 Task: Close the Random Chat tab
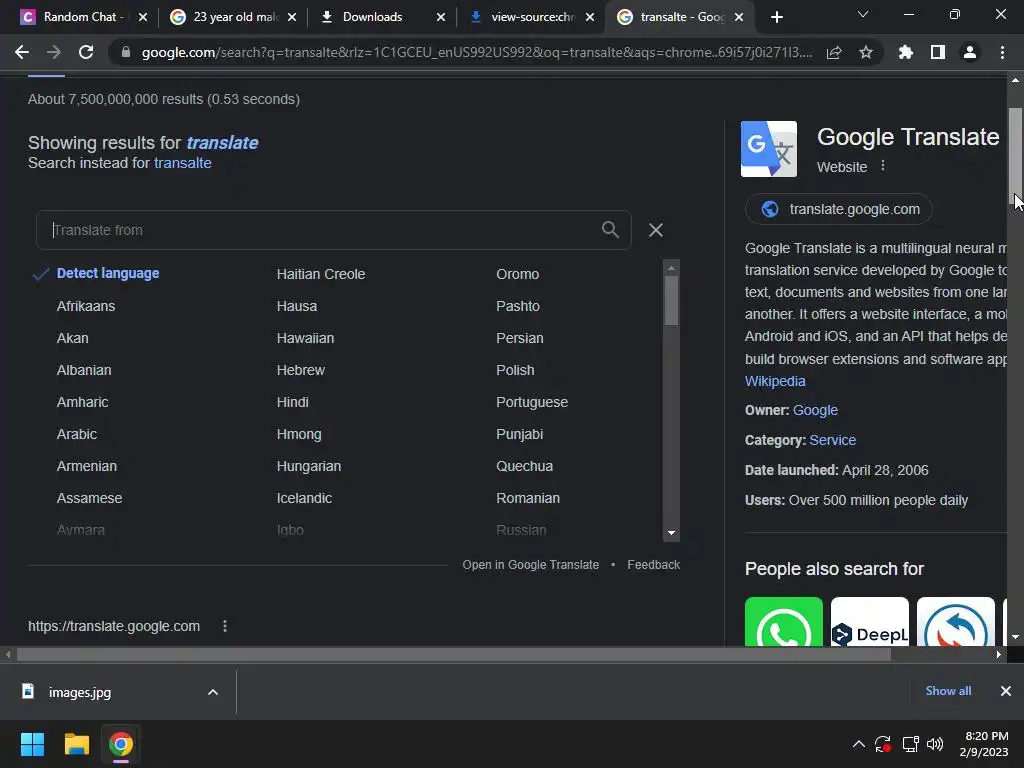click(x=143, y=17)
